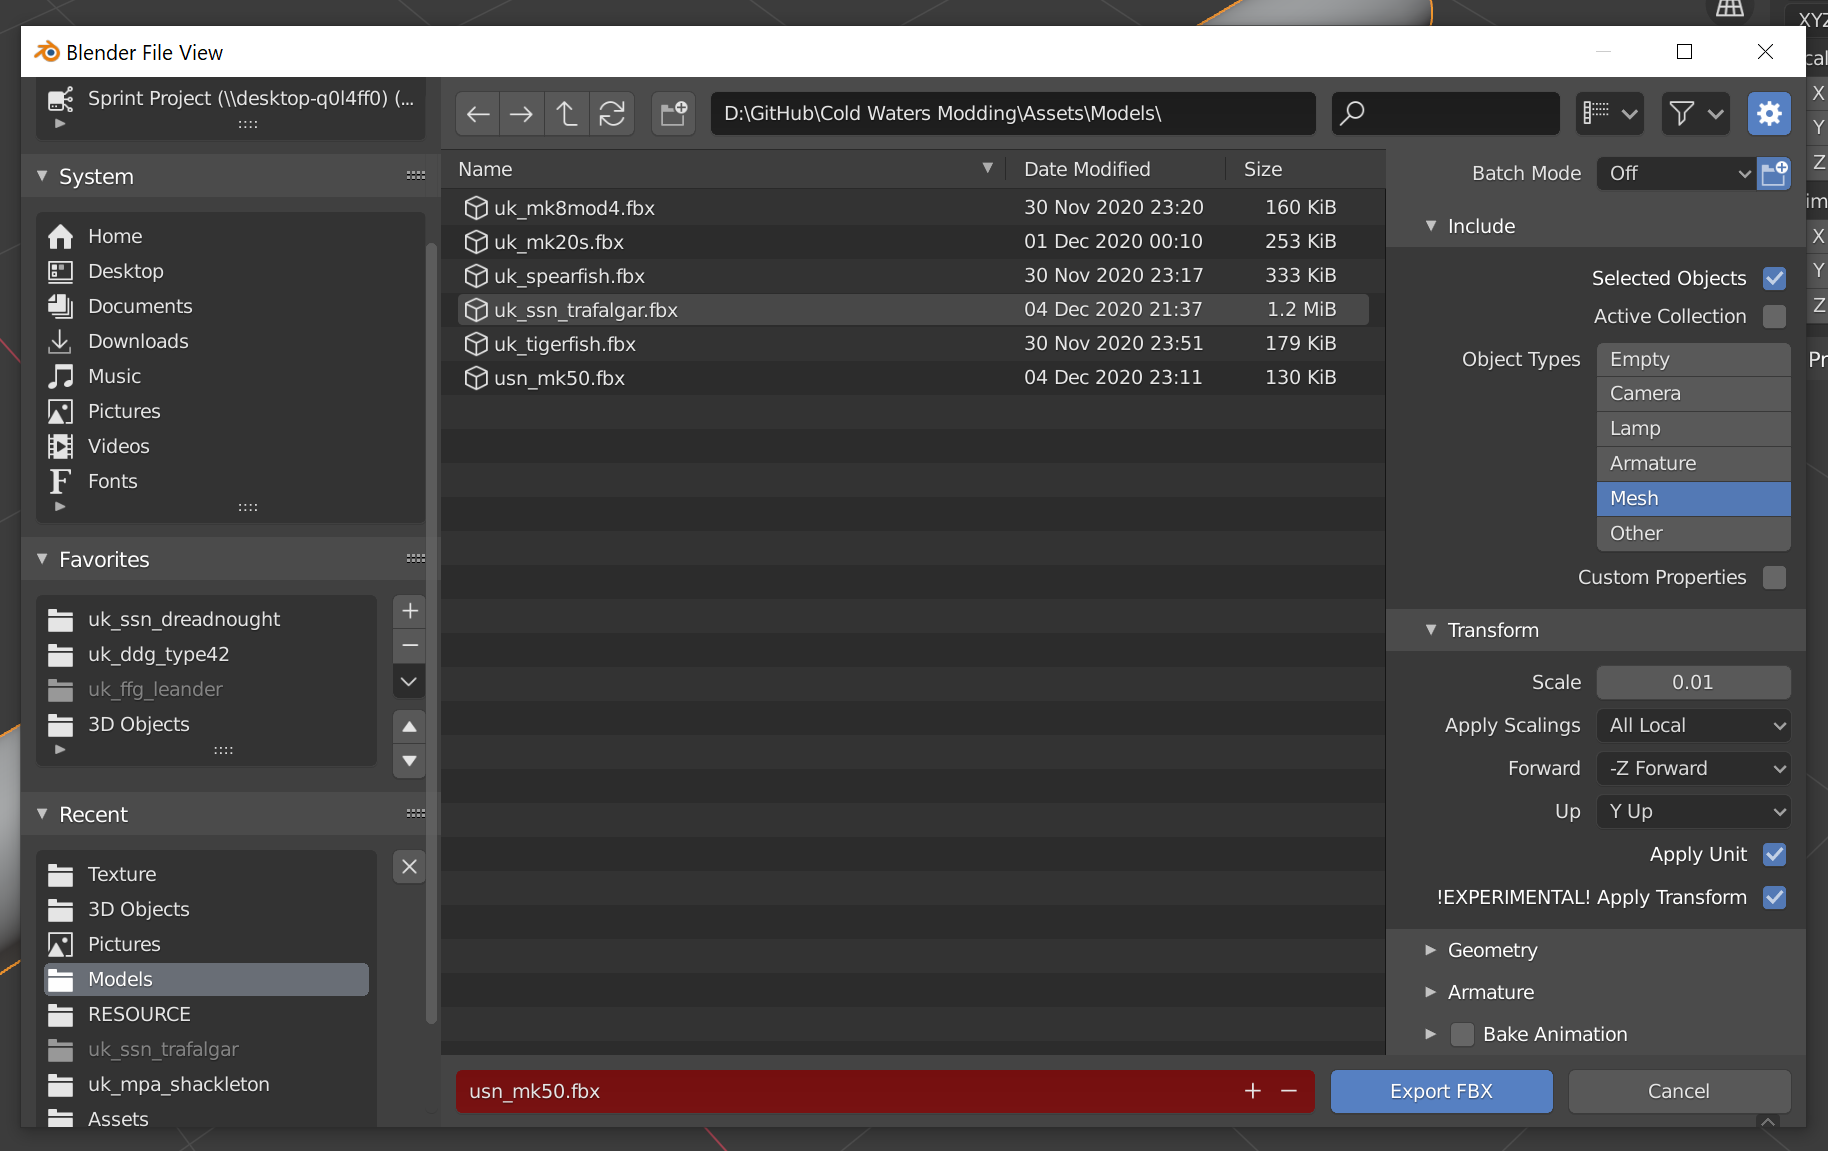Go up to parent directory

(567, 114)
